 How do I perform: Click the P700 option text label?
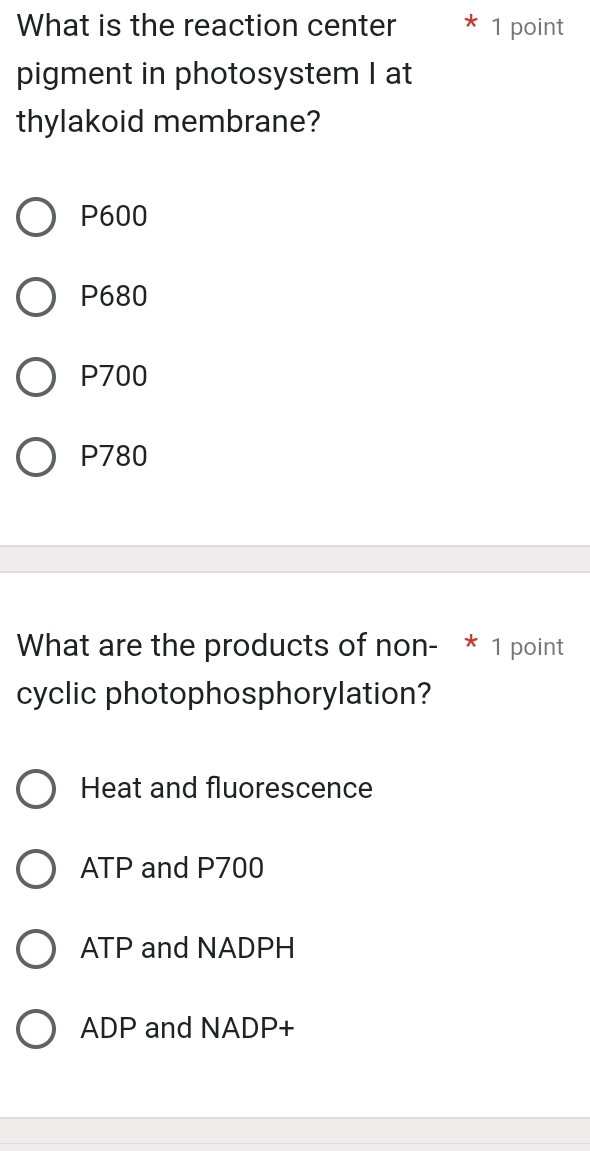[x=113, y=376]
